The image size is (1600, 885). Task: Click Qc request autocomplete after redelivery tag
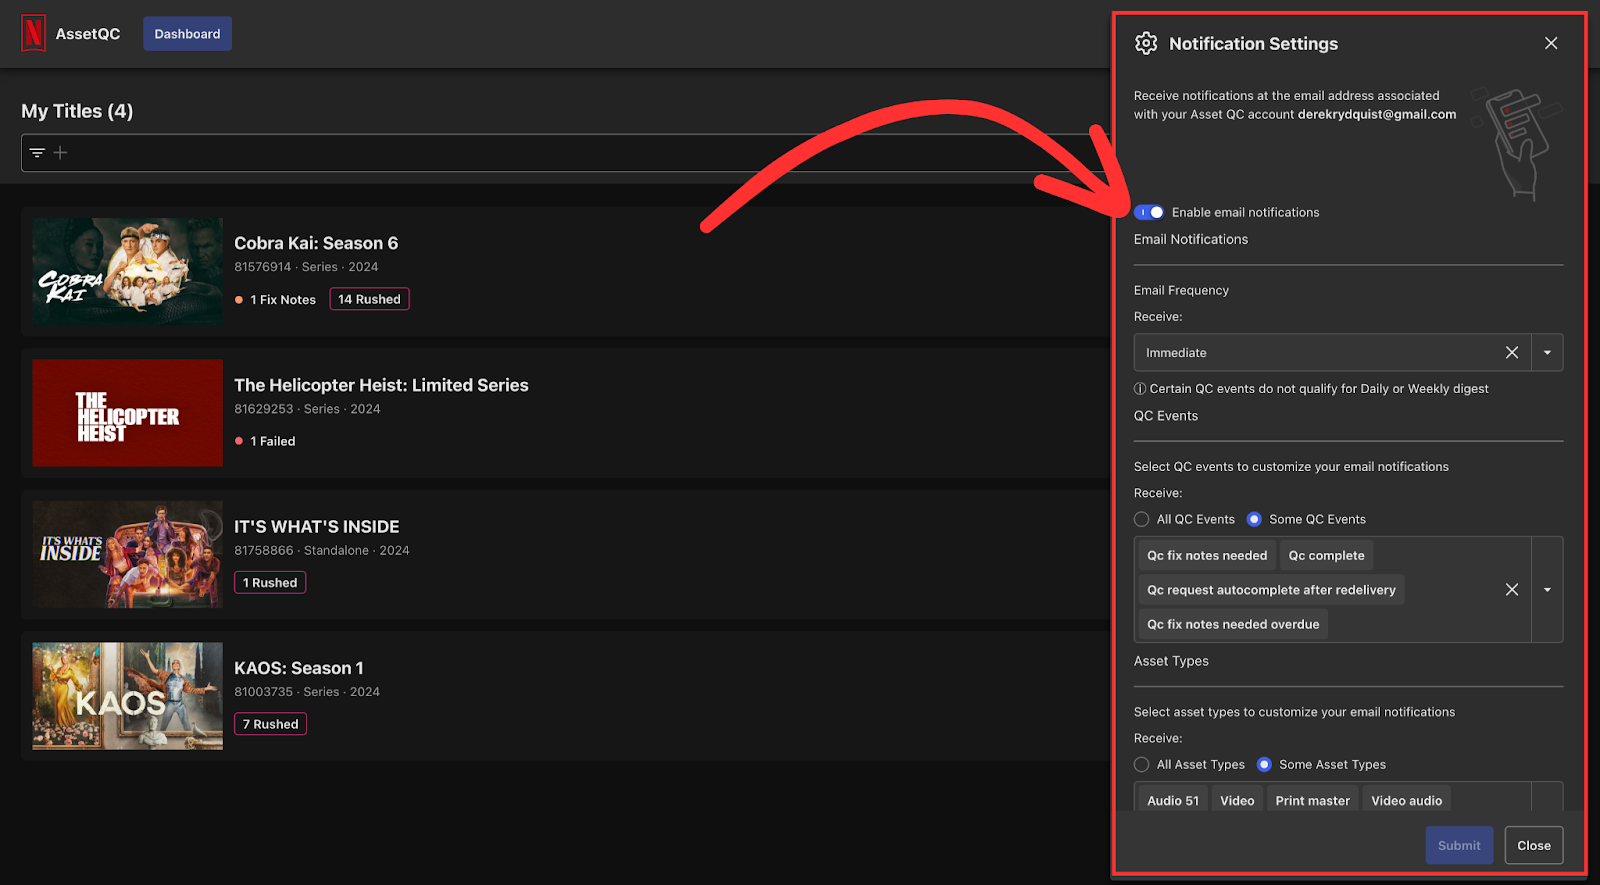tap(1271, 590)
